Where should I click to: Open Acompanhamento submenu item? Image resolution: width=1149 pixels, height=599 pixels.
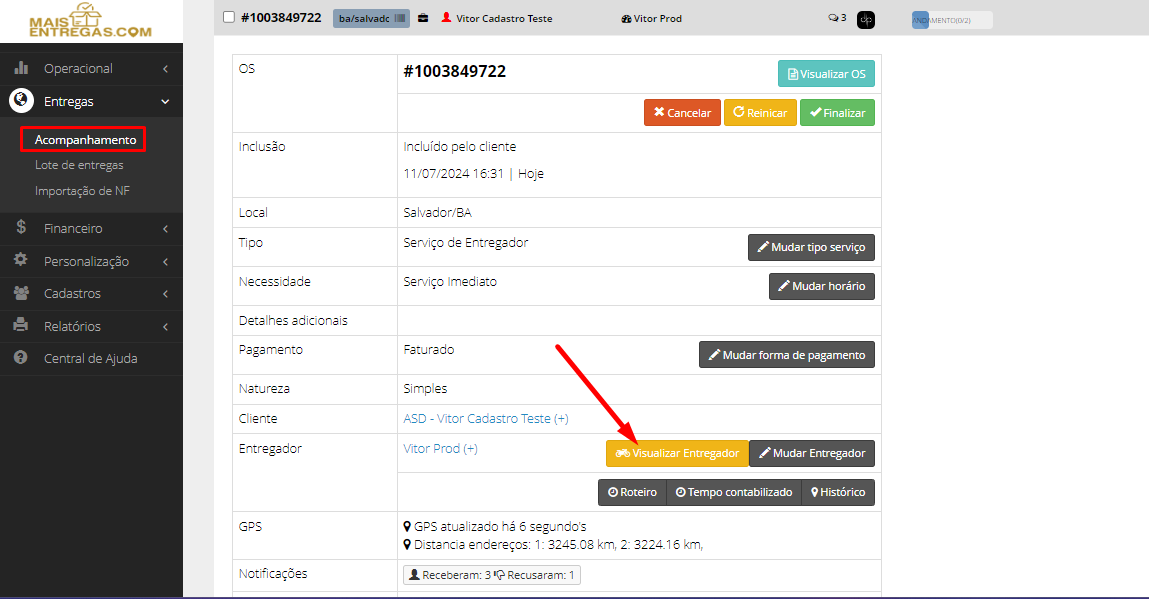85,139
